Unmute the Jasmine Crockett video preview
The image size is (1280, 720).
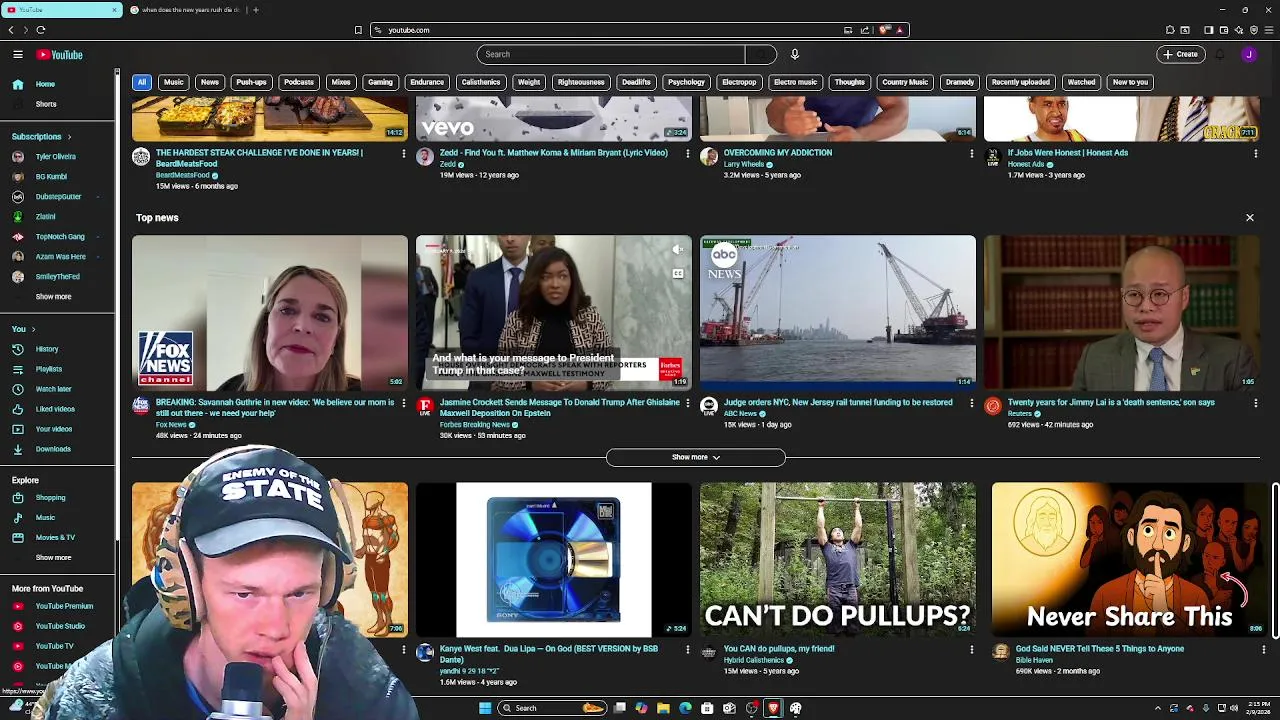(678, 249)
